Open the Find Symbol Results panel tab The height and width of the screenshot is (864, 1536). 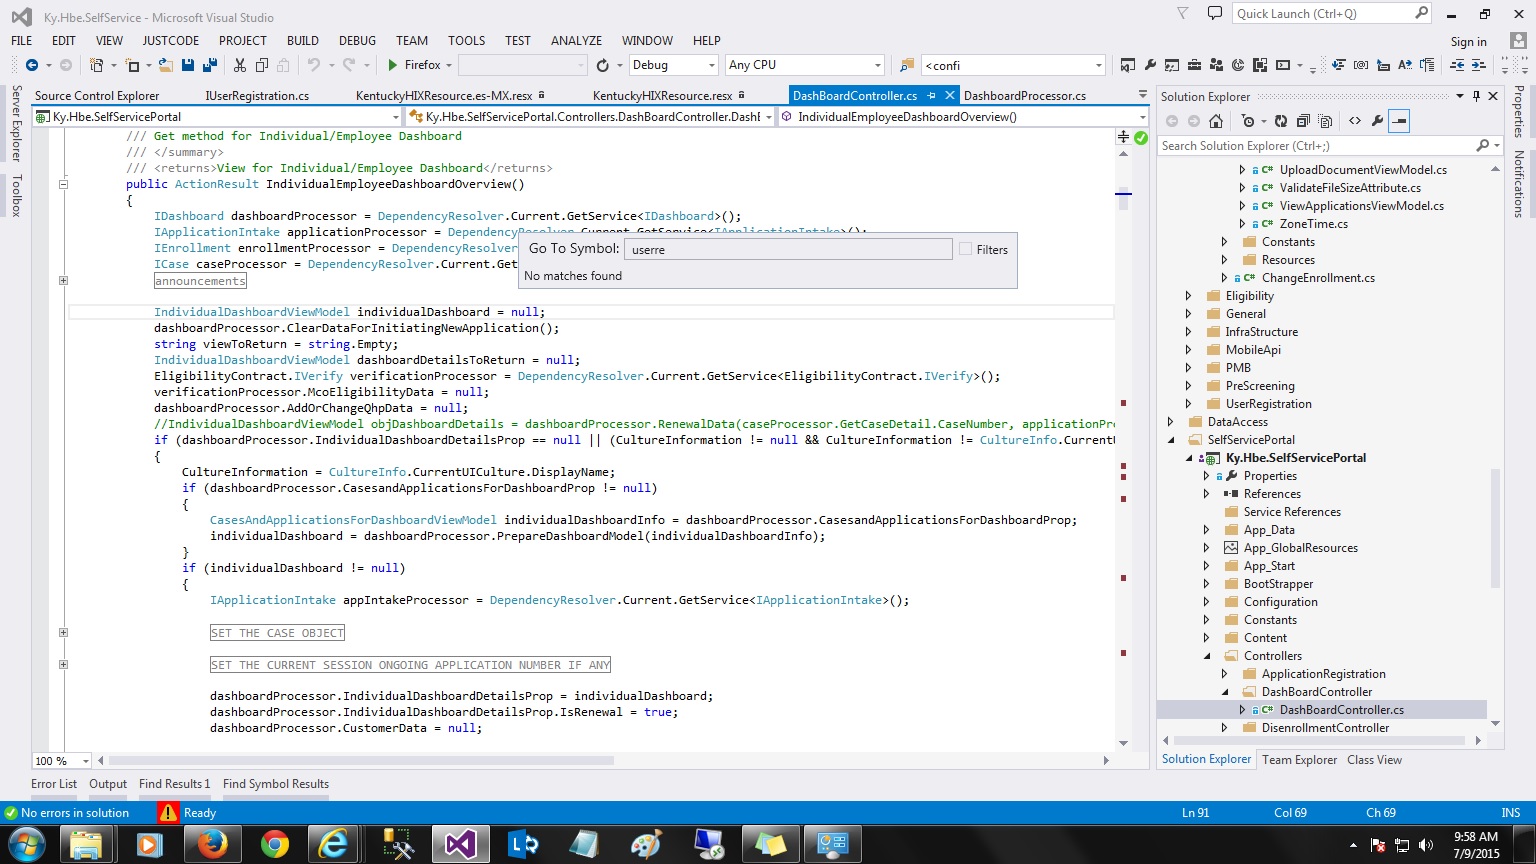click(276, 784)
